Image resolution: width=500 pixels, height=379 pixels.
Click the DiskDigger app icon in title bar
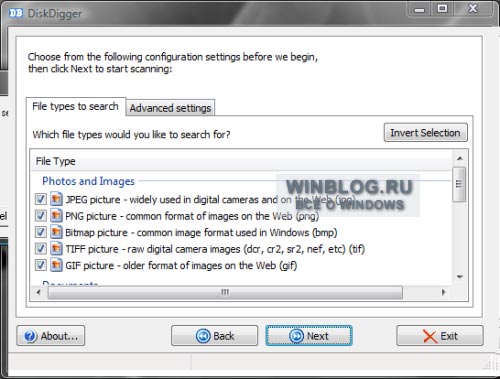tap(16, 13)
